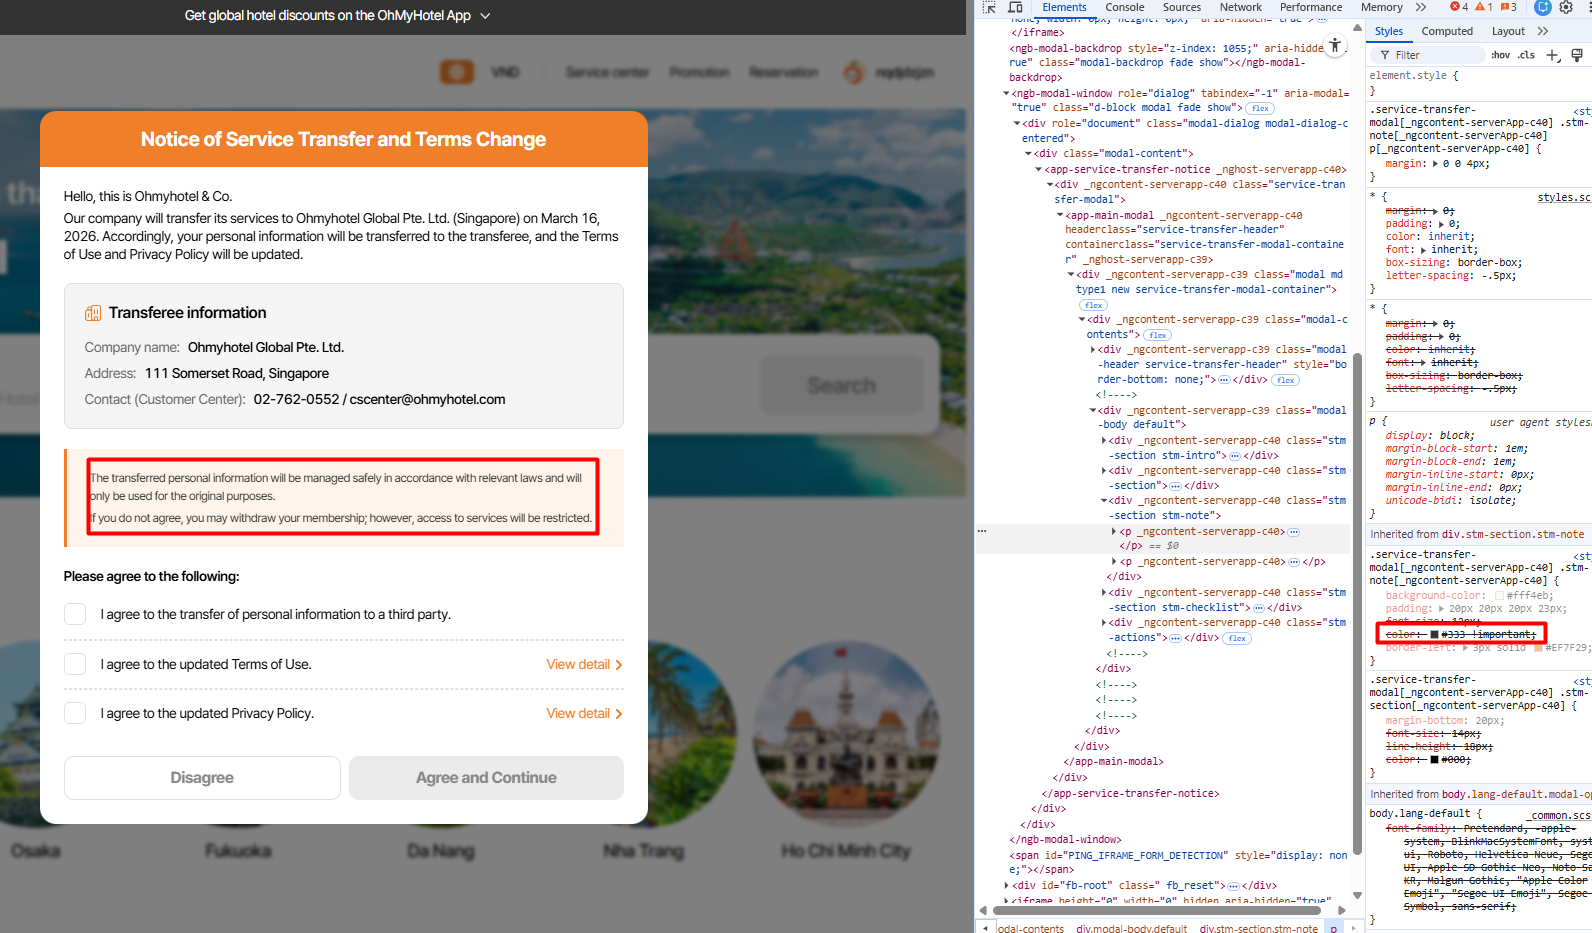The width and height of the screenshot is (1592, 933).
Task: Expand the stm-checklist section div
Action: tap(1104, 593)
